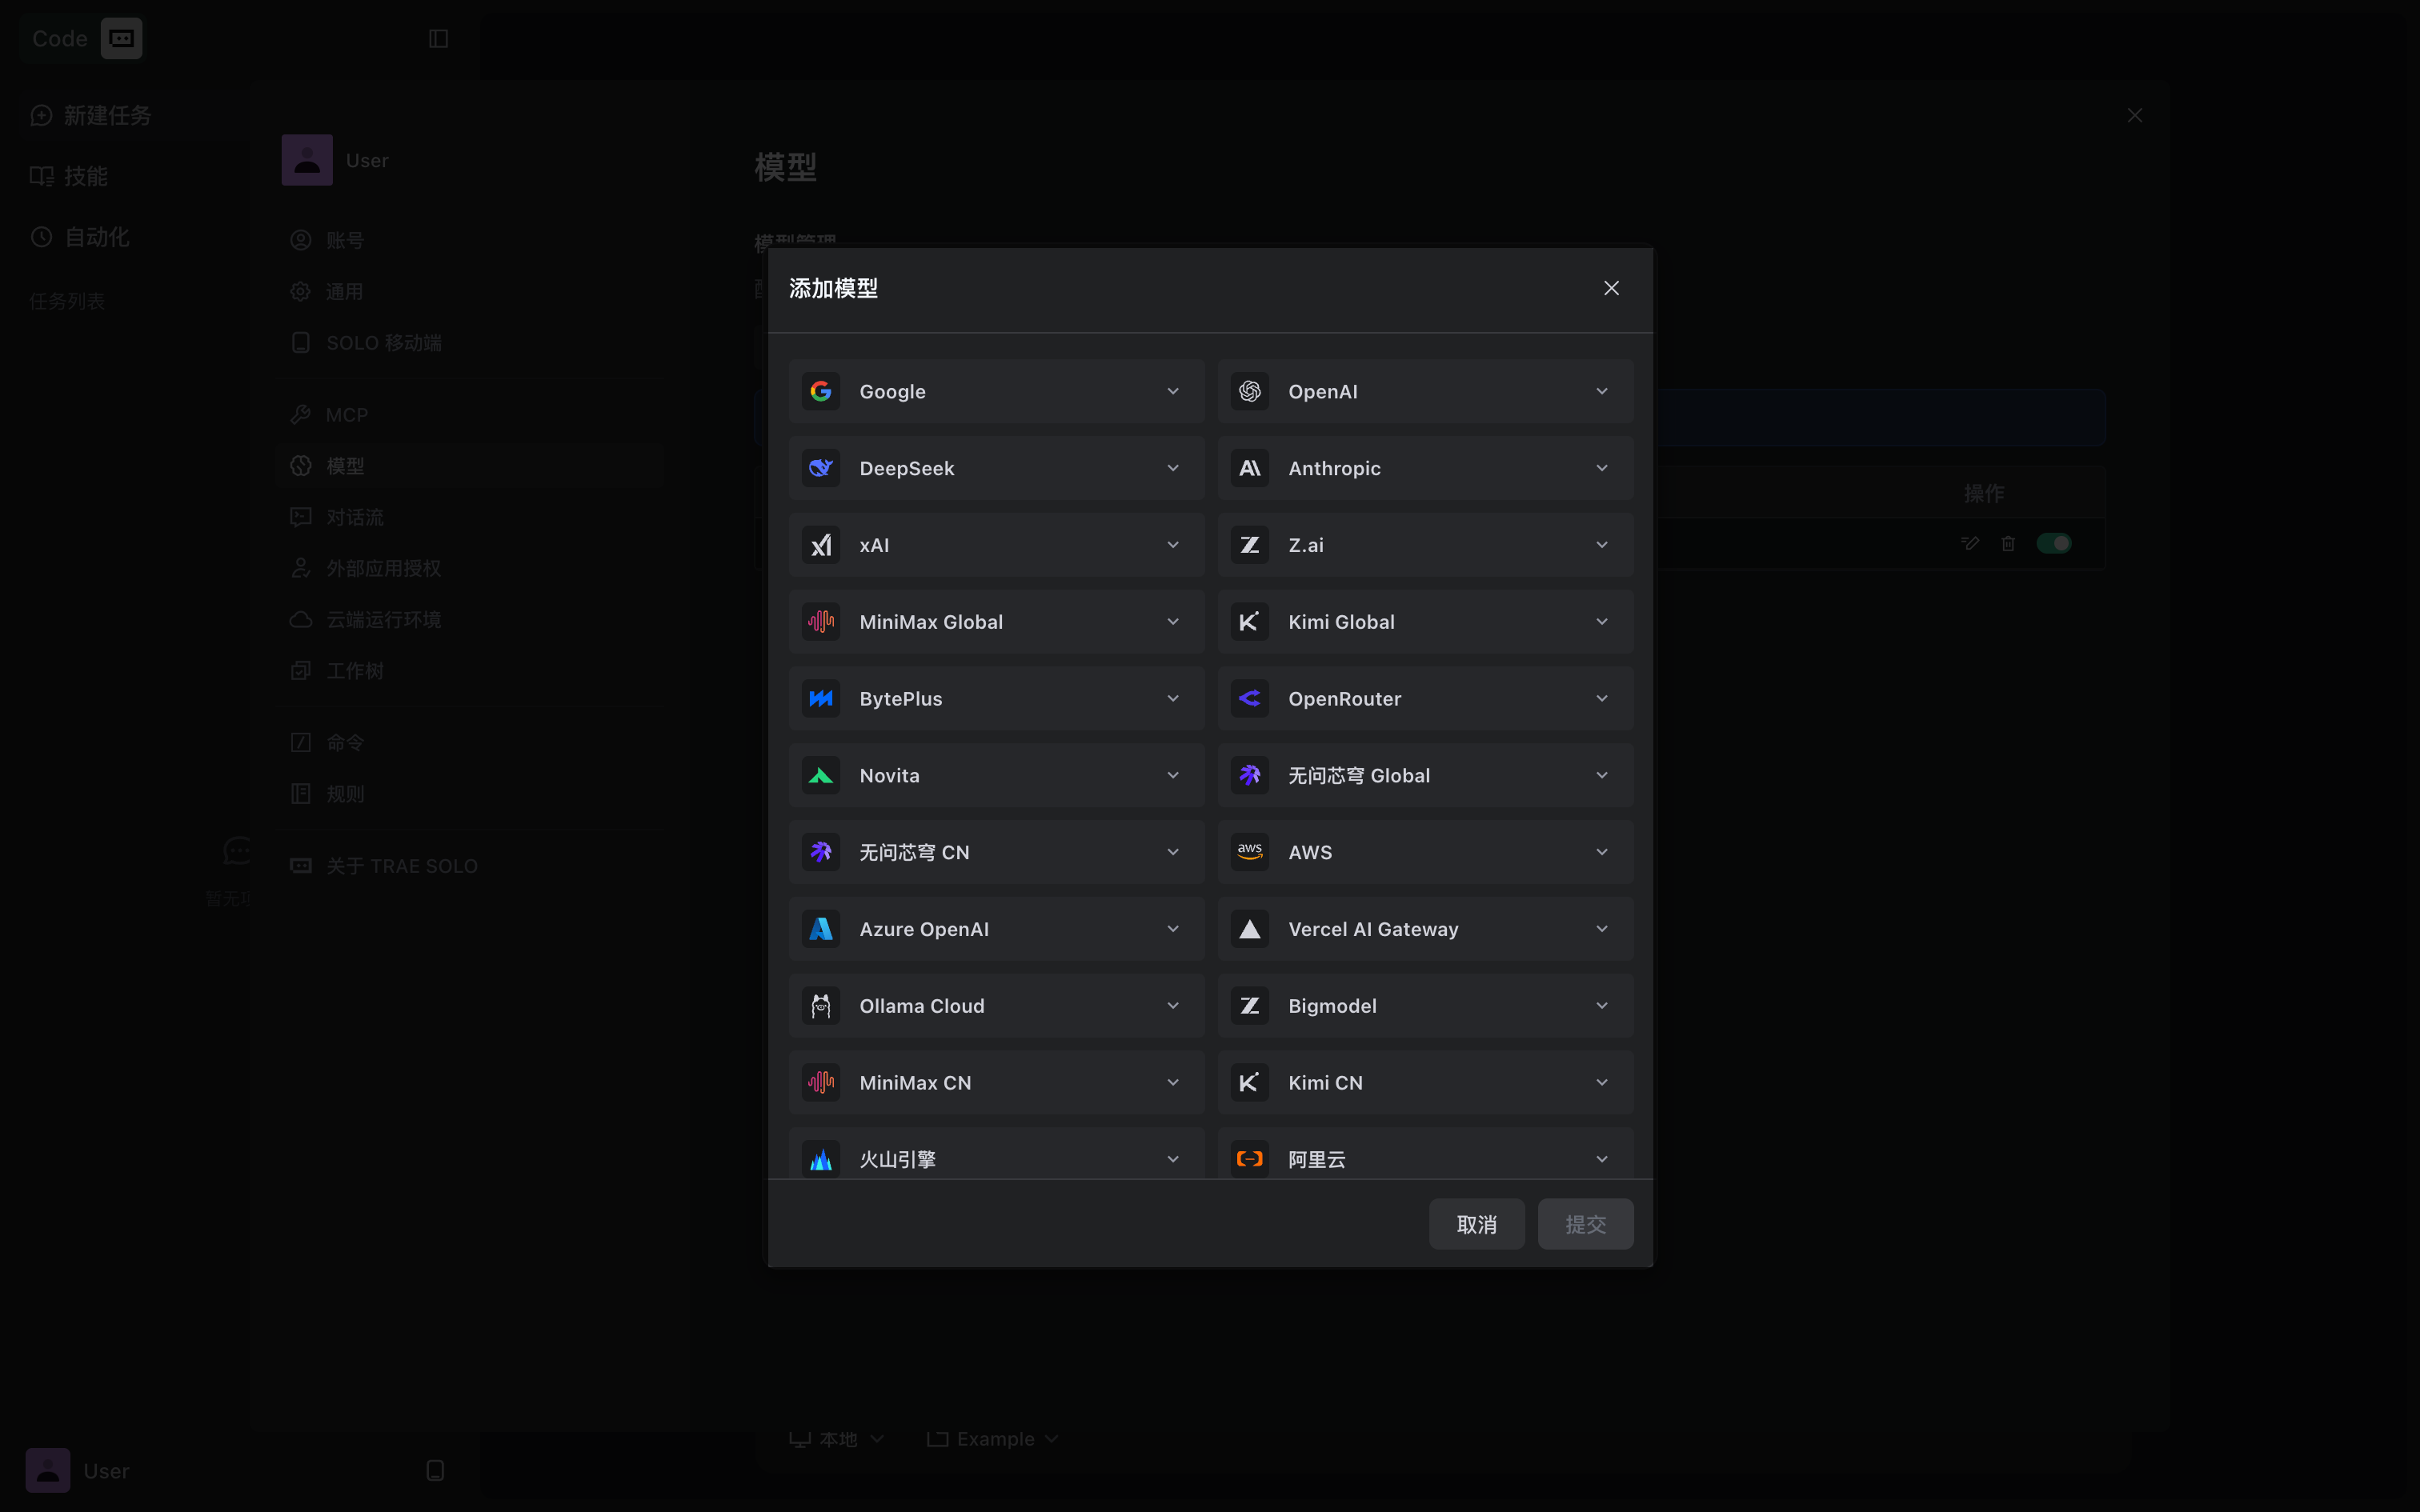This screenshot has width=2420, height=1512.
Task: Expand the Kimi Global provider chevron
Action: pyautogui.click(x=1602, y=622)
